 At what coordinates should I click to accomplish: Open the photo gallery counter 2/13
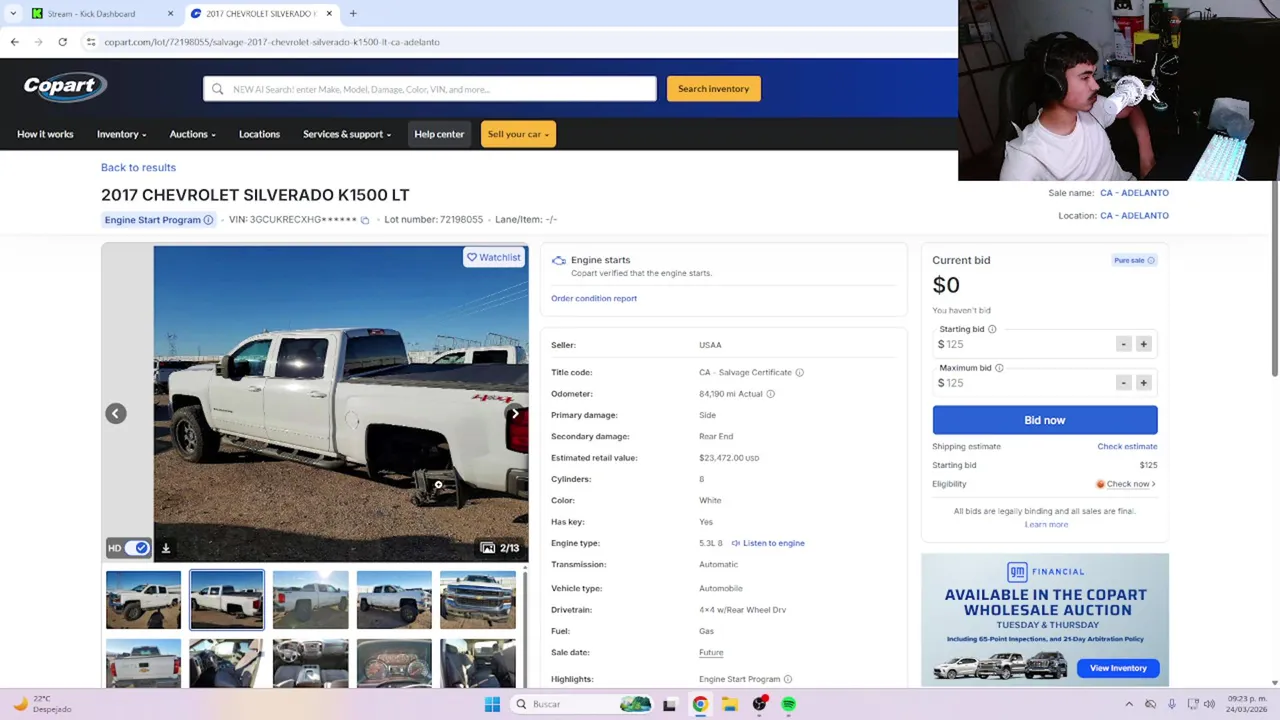click(500, 548)
